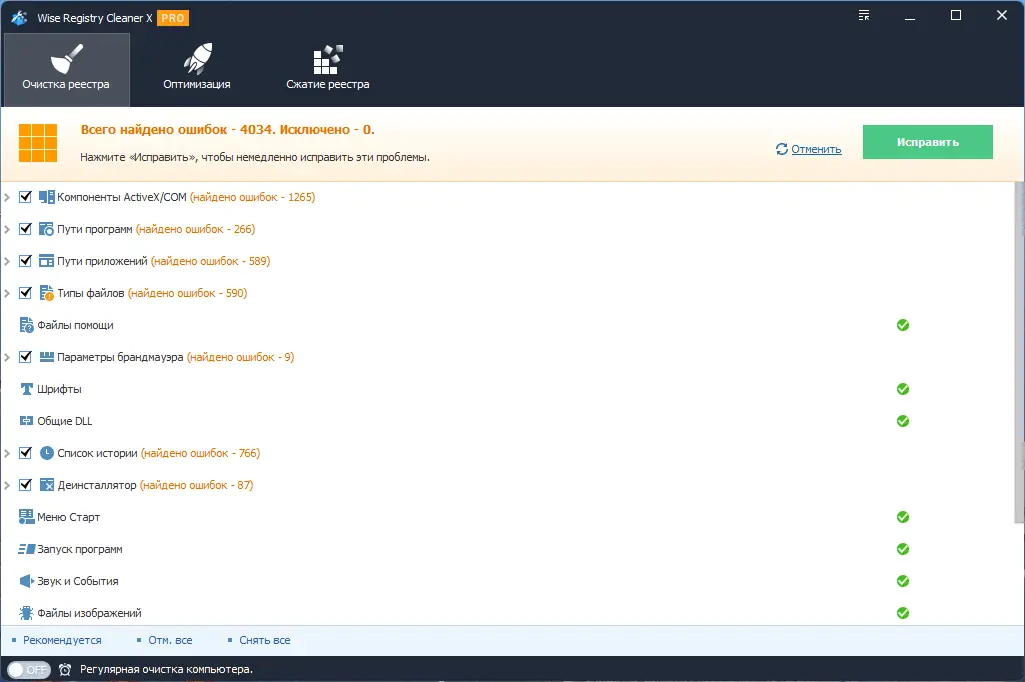Click ActiveX/COM error count 1265 text
This screenshot has width=1025, height=682.
coord(252,197)
